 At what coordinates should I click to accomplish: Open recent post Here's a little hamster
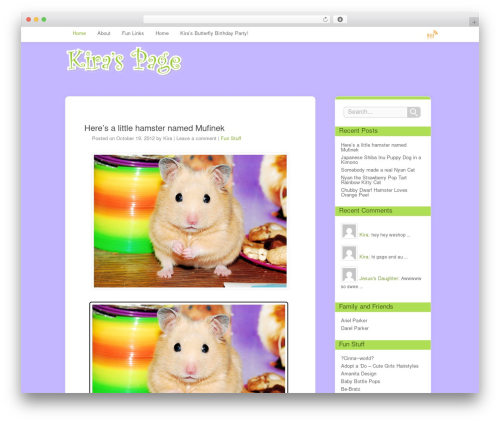[x=374, y=147]
